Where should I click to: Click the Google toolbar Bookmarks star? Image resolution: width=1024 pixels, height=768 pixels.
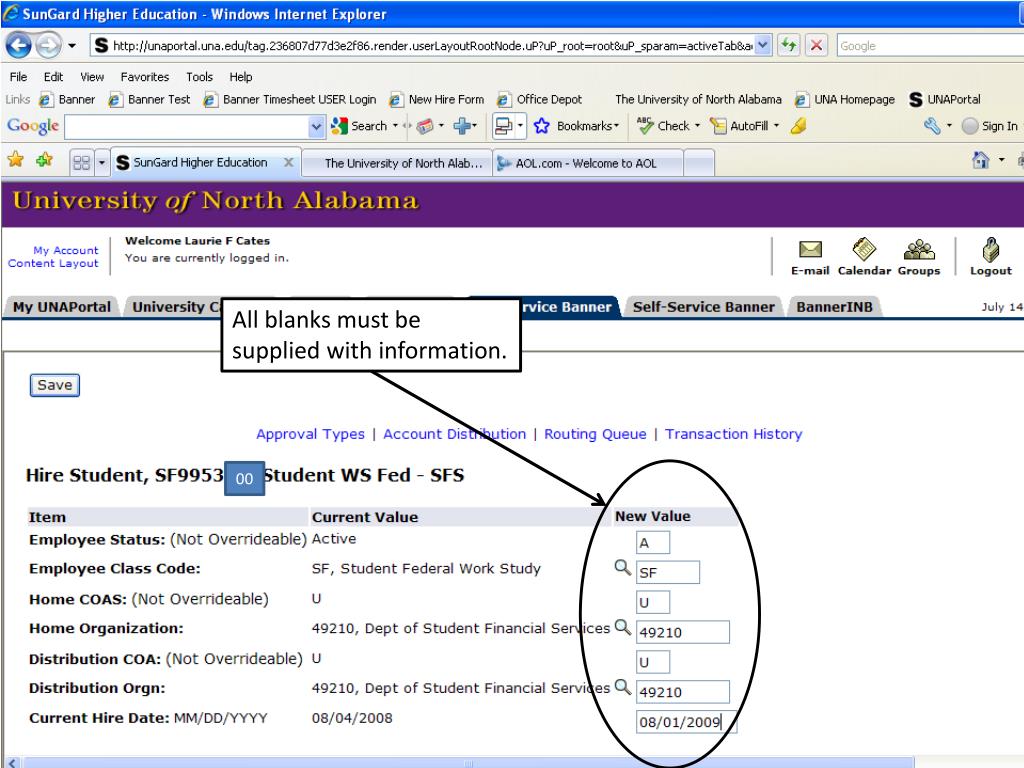(541, 126)
